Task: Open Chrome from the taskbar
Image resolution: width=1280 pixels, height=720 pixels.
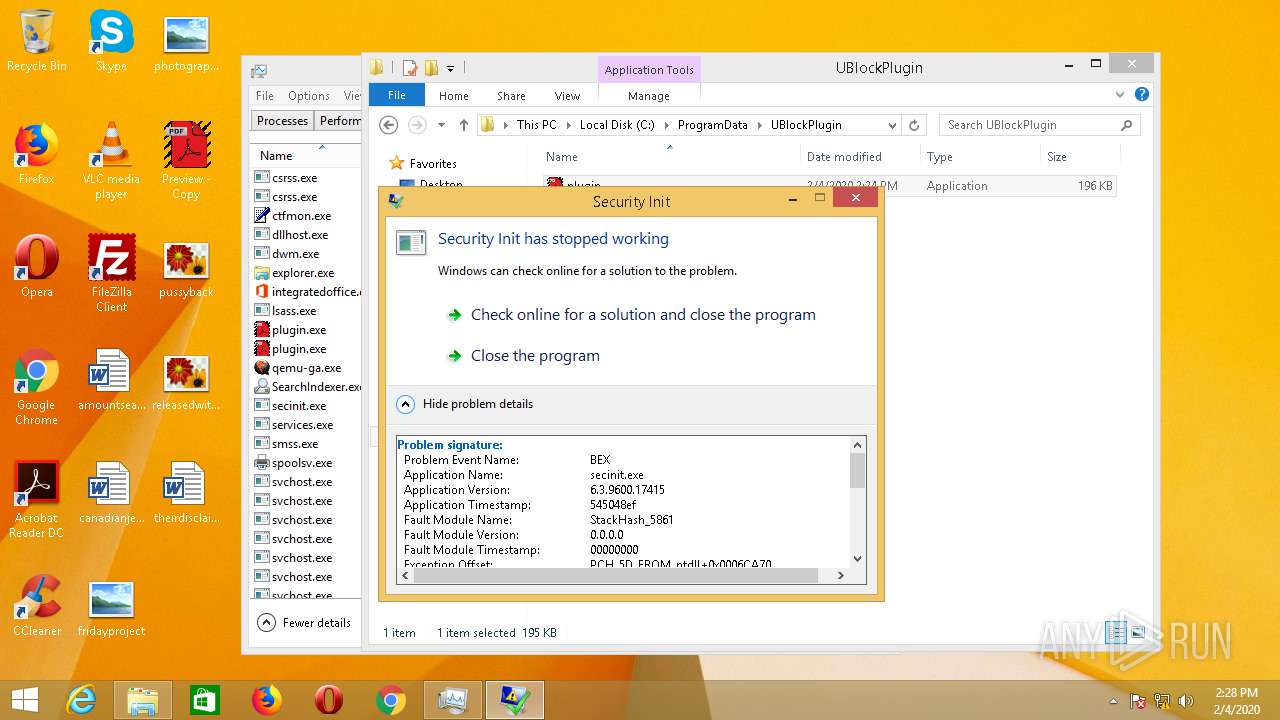Action: 391,700
